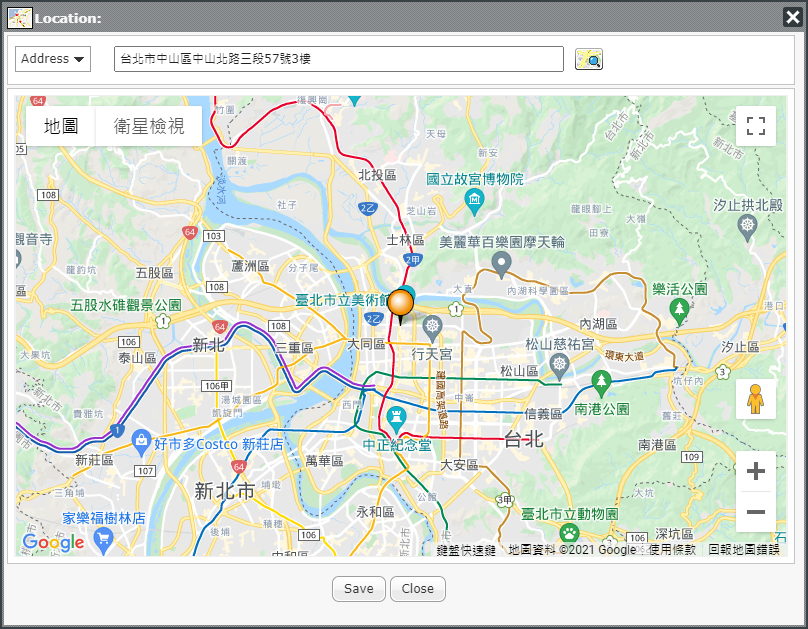This screenshot has height=629, width=808.
Task: Select 家樂福樹林店 shopping cart pin
Action: 104,541
